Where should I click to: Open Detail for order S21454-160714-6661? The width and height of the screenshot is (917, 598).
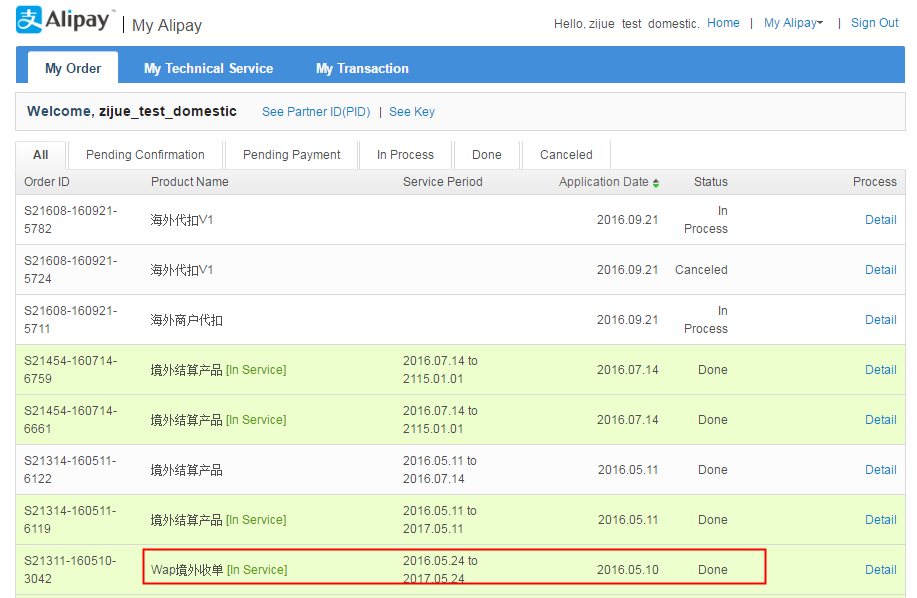(881, 420)
